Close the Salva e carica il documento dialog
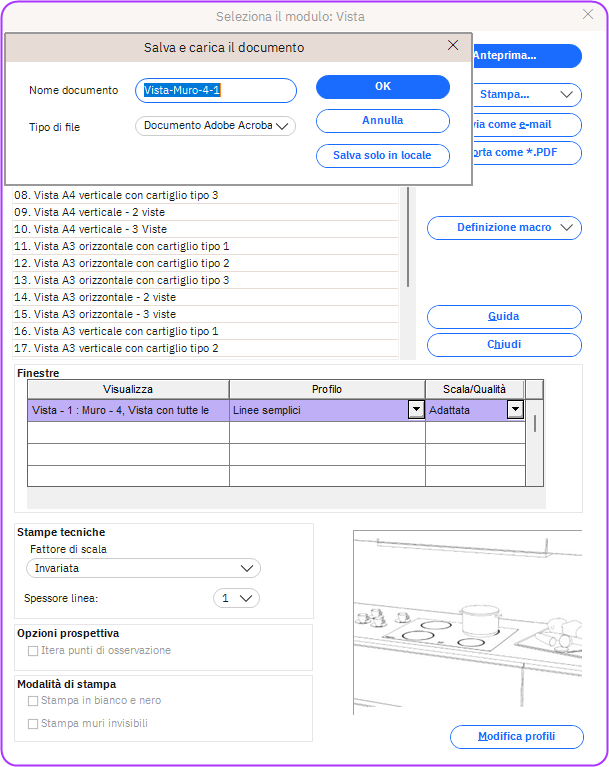 pos(453,46)
